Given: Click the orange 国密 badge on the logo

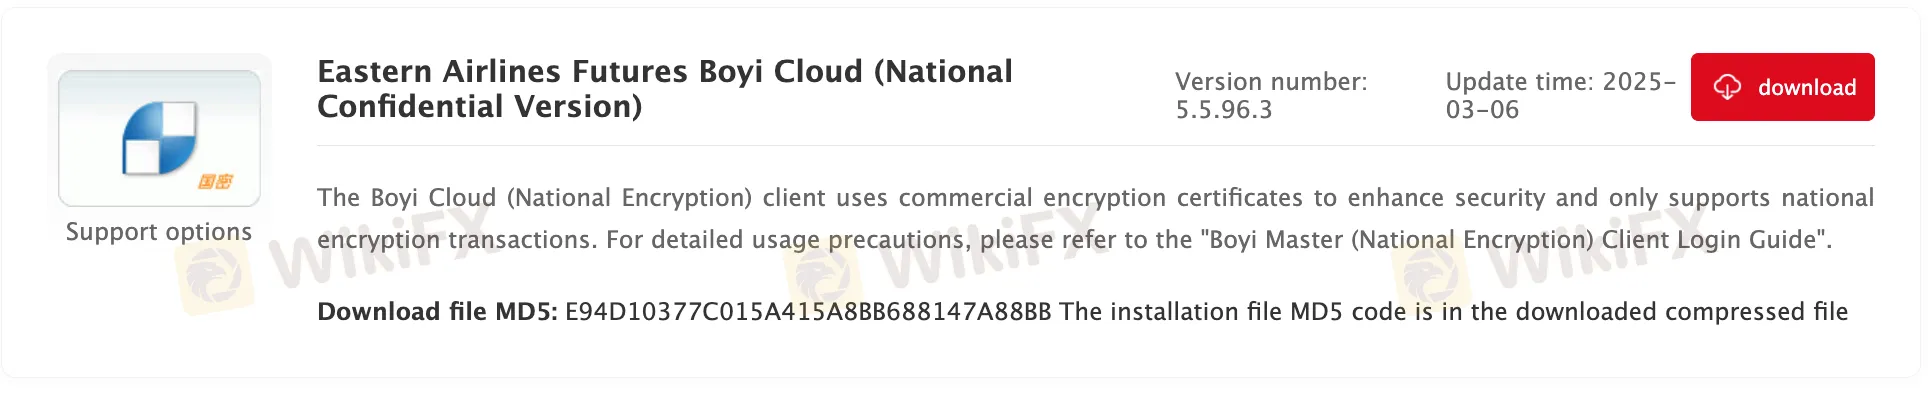Looking at the screenshot, I should 215,181.
